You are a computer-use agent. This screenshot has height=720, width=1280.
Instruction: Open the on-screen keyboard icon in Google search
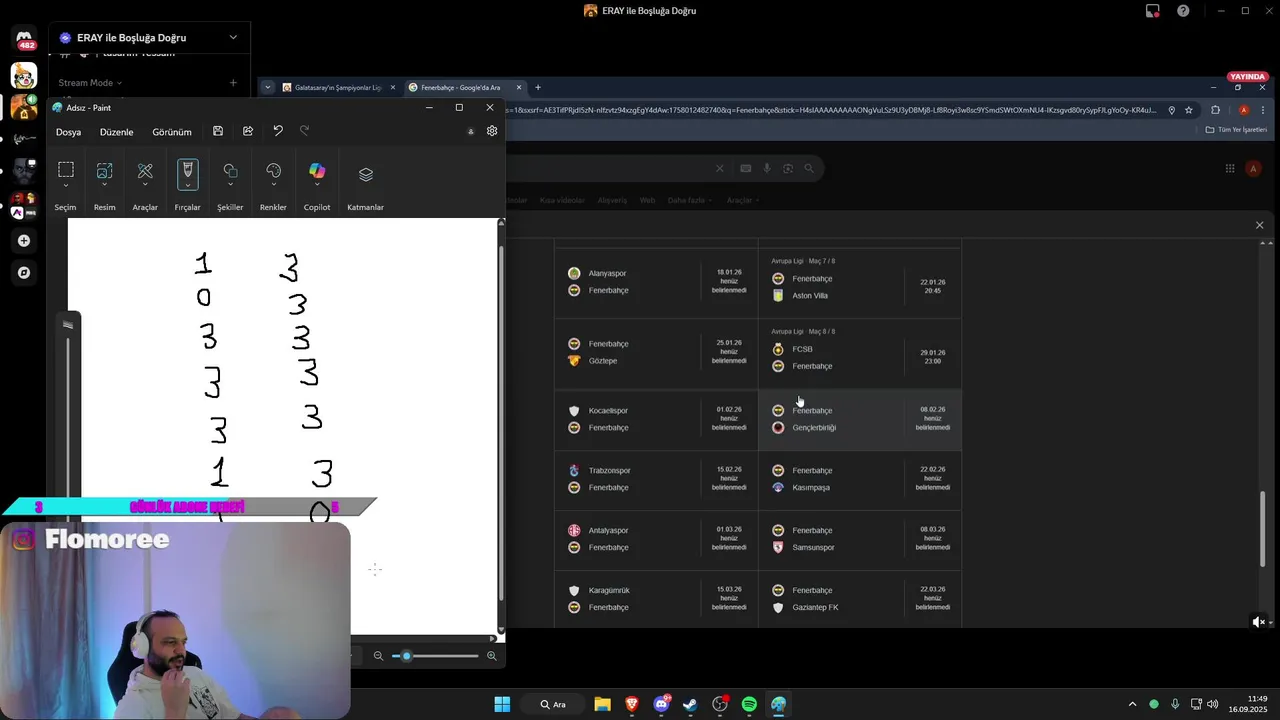point(745,169)
